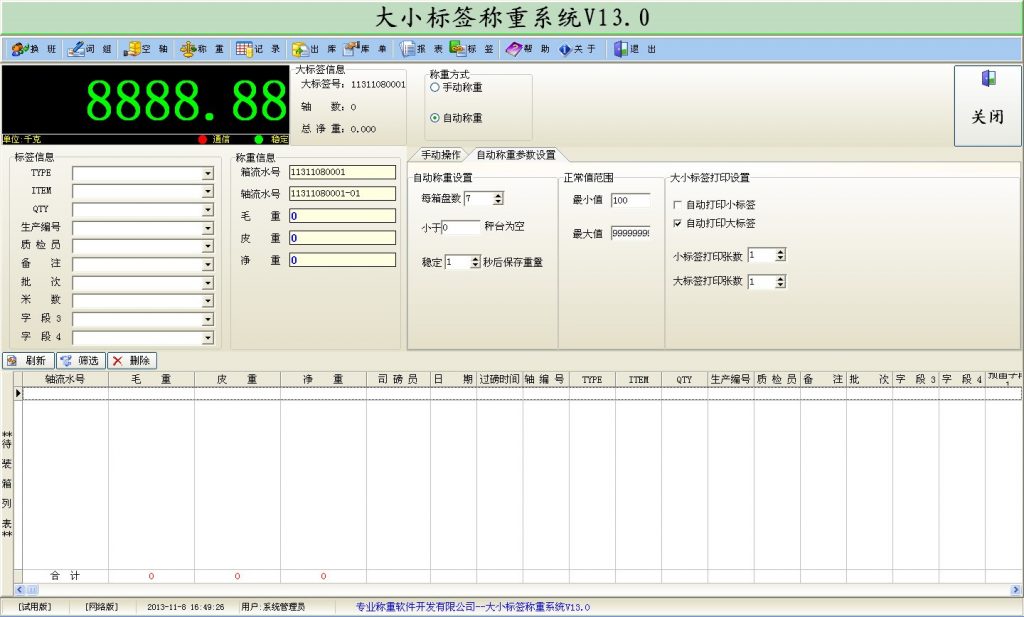
Task: Open the 出库 outbound toolbar icon
Action: coord(314,49)
